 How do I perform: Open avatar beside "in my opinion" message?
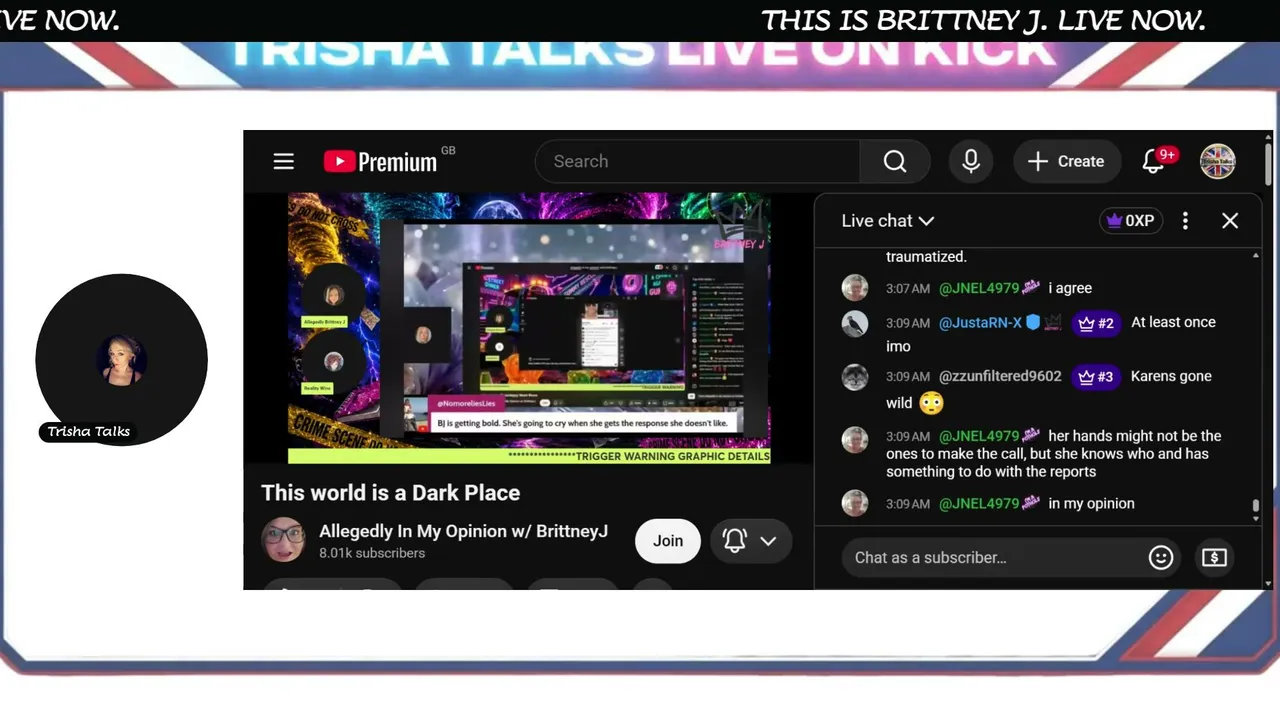(855, 503)
